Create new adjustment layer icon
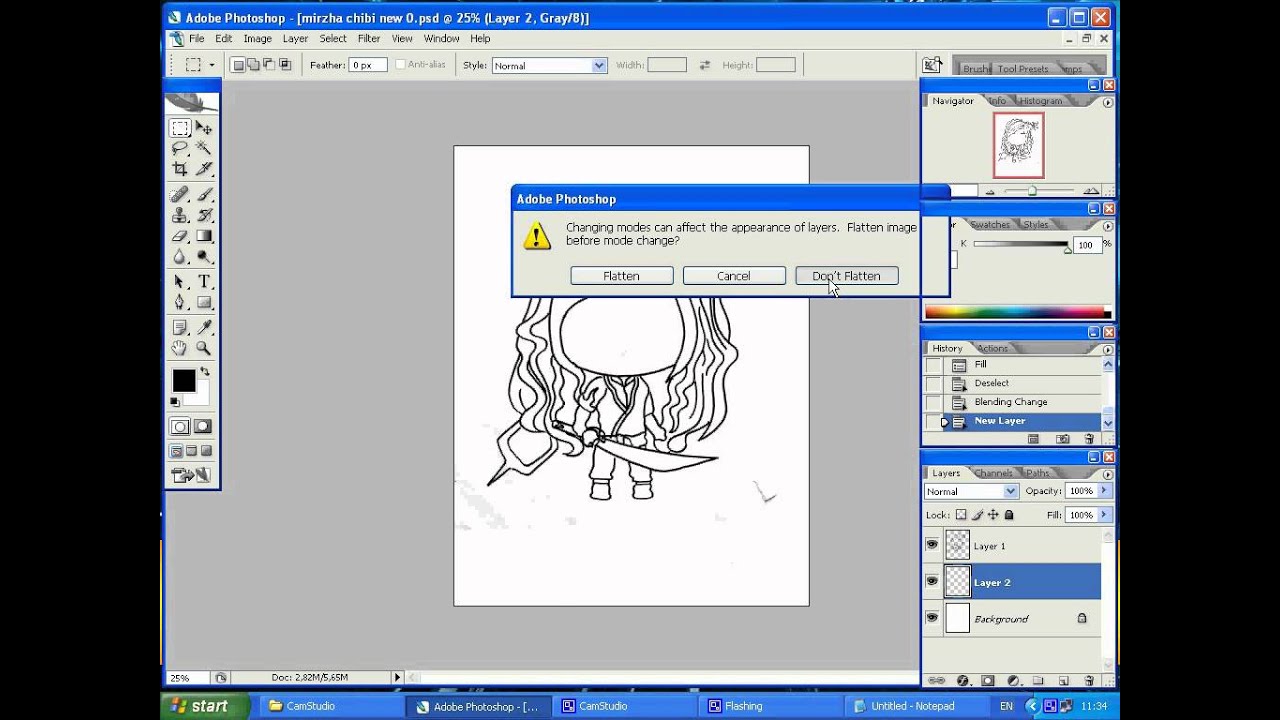 point(1013,680)
